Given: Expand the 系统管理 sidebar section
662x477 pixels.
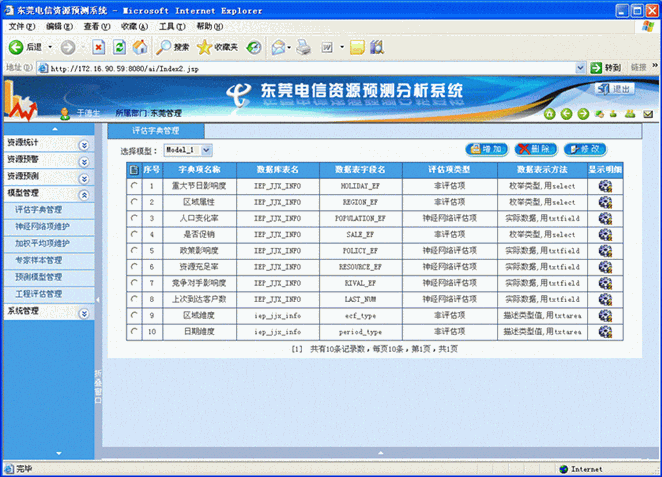Looking at the screenshot, I should [x=84, y=314].
